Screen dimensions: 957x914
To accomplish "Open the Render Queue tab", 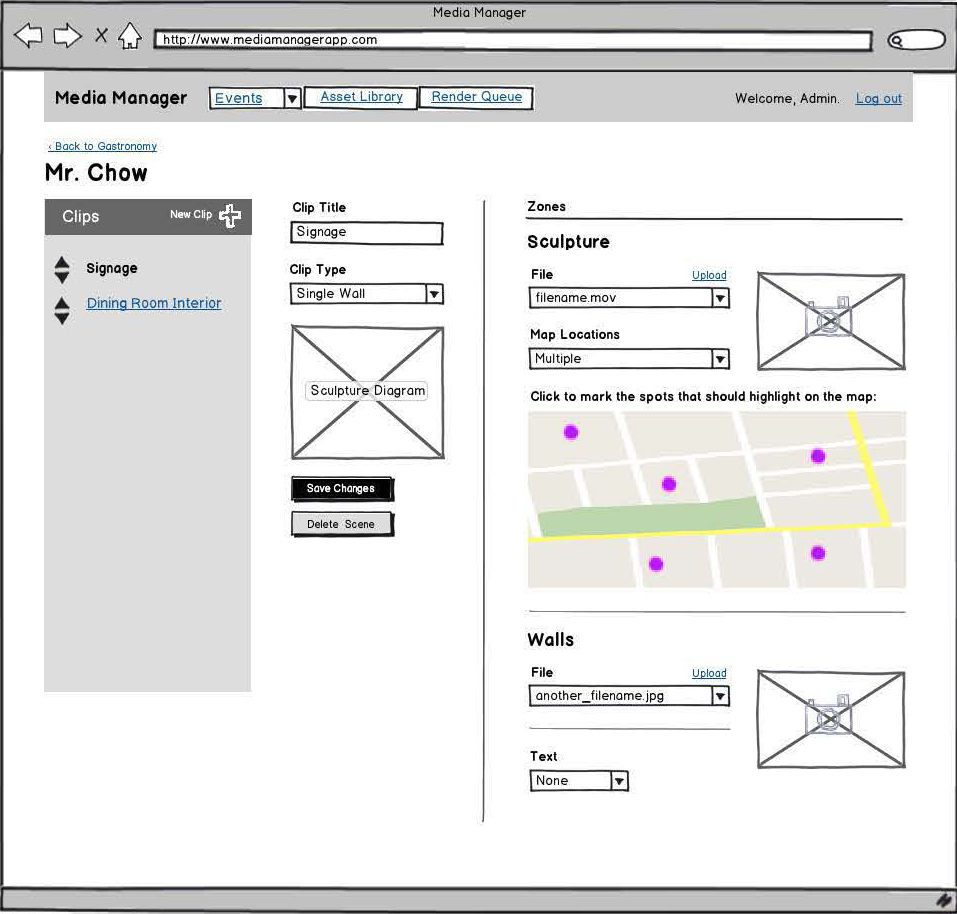I will (477, 97).
